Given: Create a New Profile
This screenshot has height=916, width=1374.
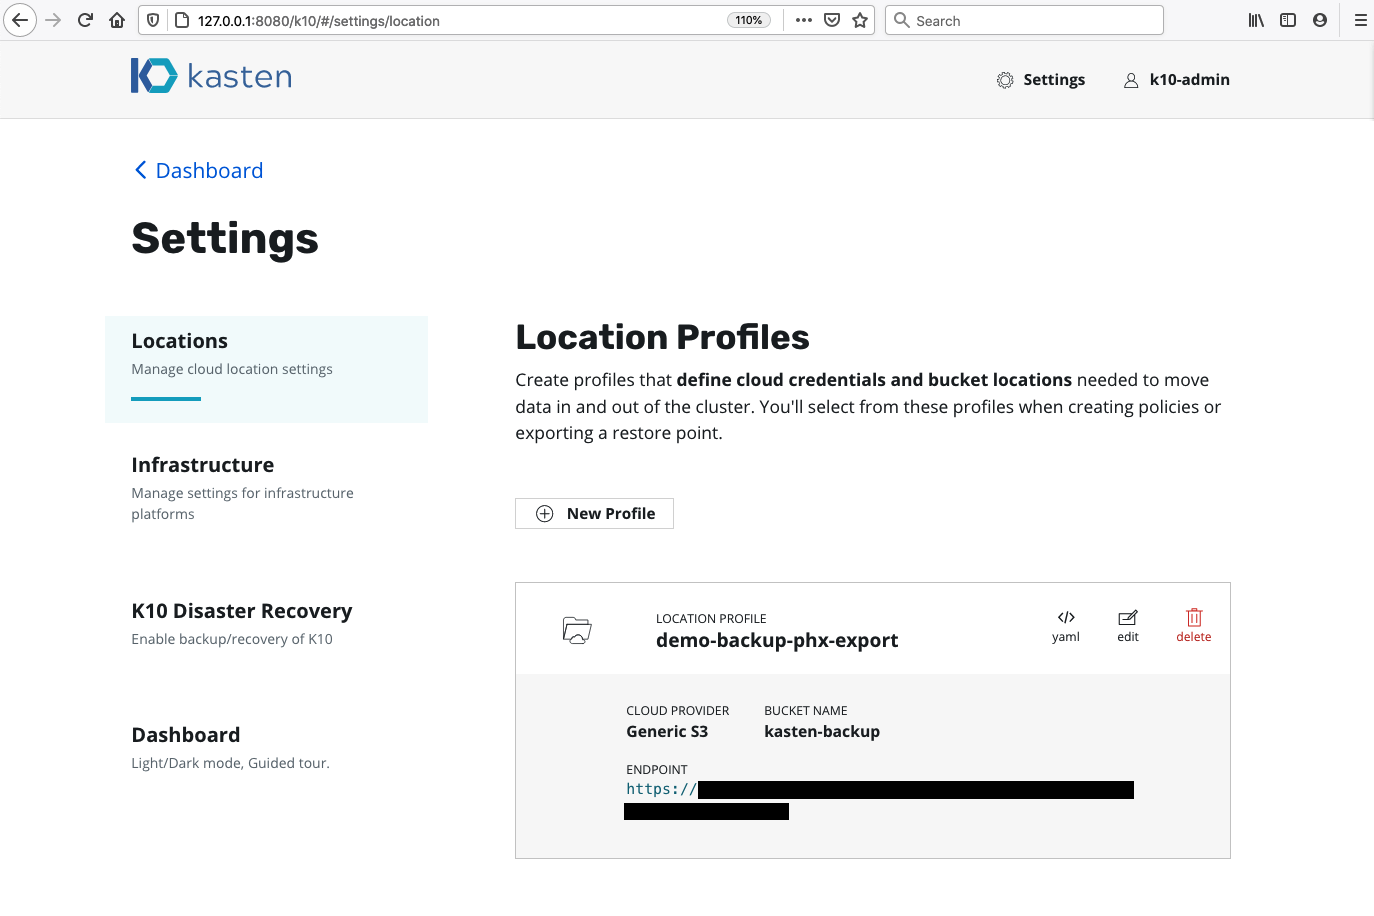Looking at the screenshot, I should pos(594,513).
